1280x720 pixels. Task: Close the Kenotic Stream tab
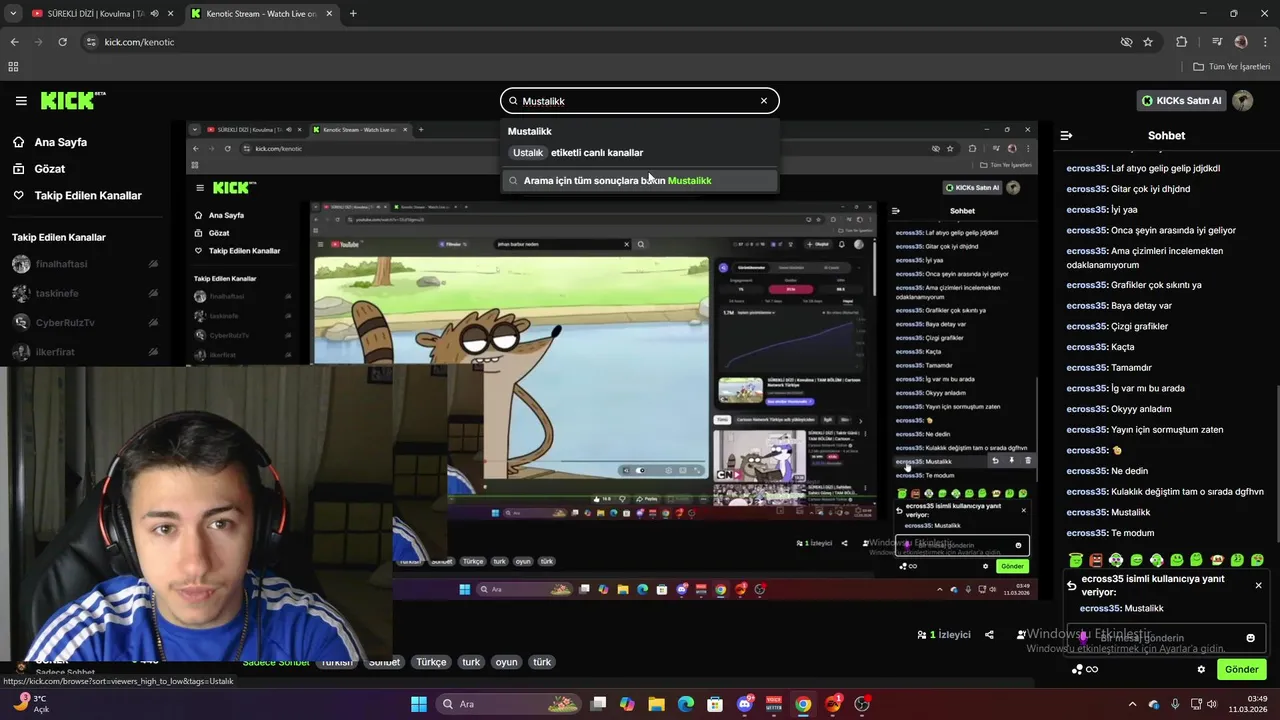(330, 14)
